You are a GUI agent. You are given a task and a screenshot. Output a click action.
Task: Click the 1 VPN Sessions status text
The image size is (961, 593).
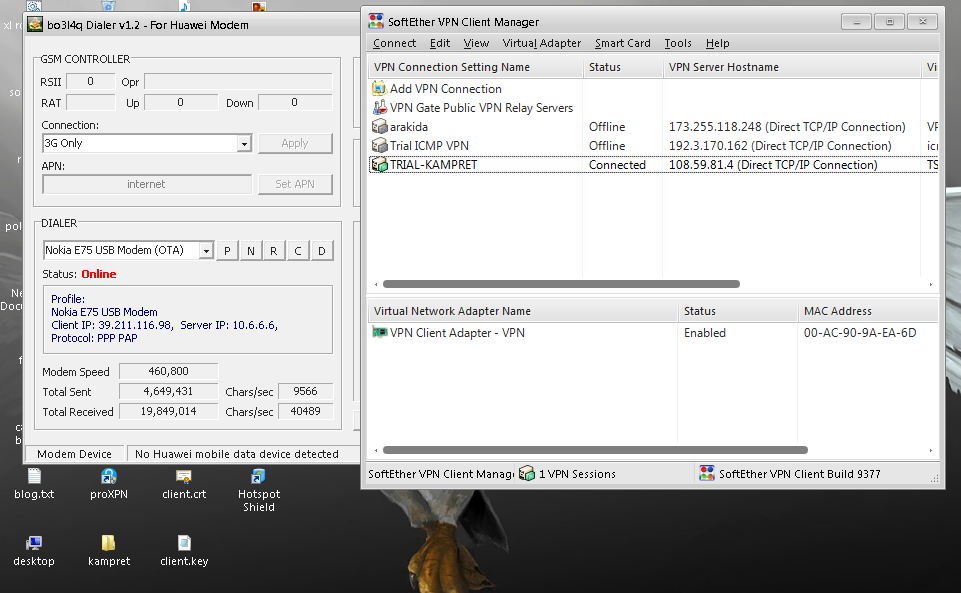point(577,474)
